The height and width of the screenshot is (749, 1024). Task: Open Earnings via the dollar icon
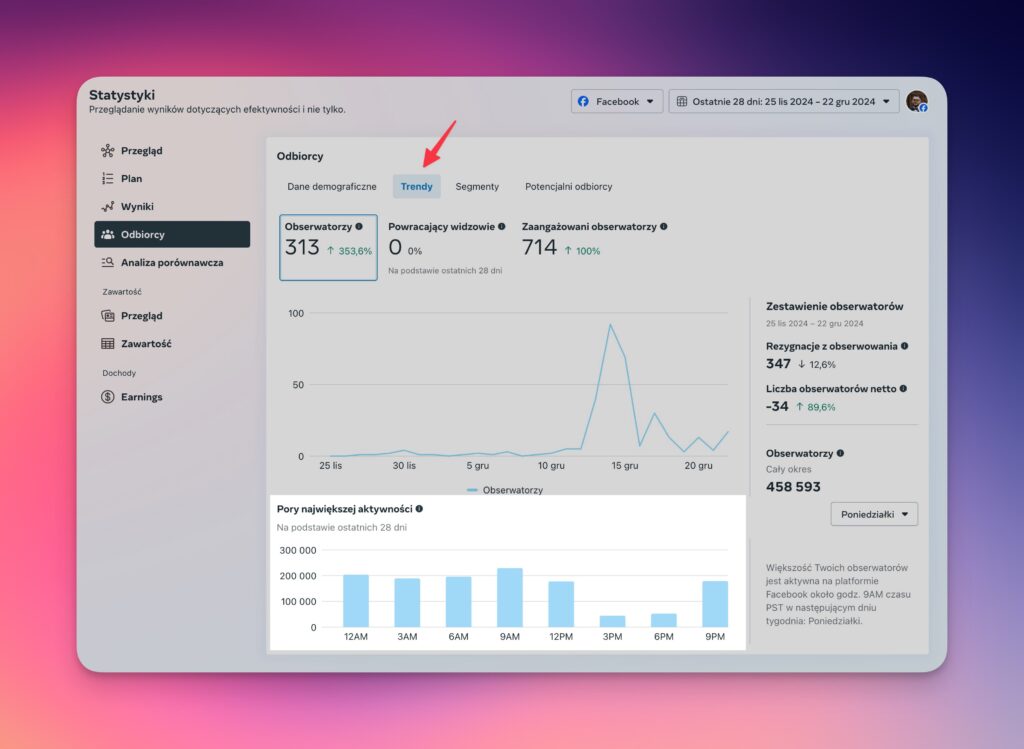point(108,397)
